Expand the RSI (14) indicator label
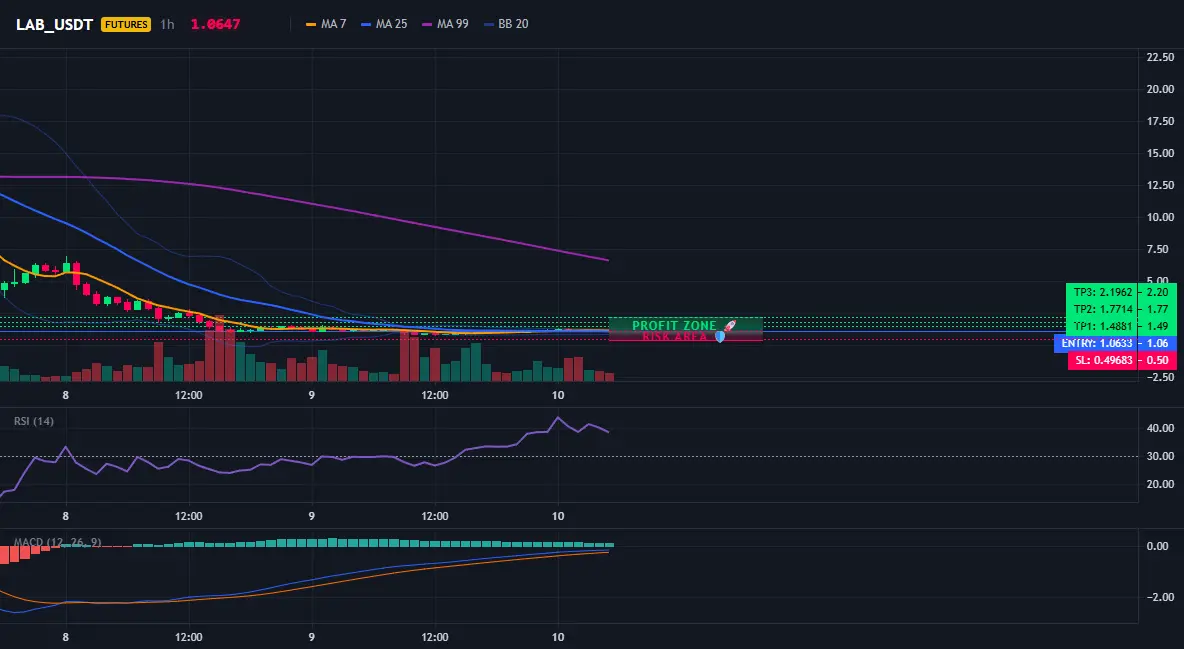The image size is (1184, 649). [x=34, y=421]
